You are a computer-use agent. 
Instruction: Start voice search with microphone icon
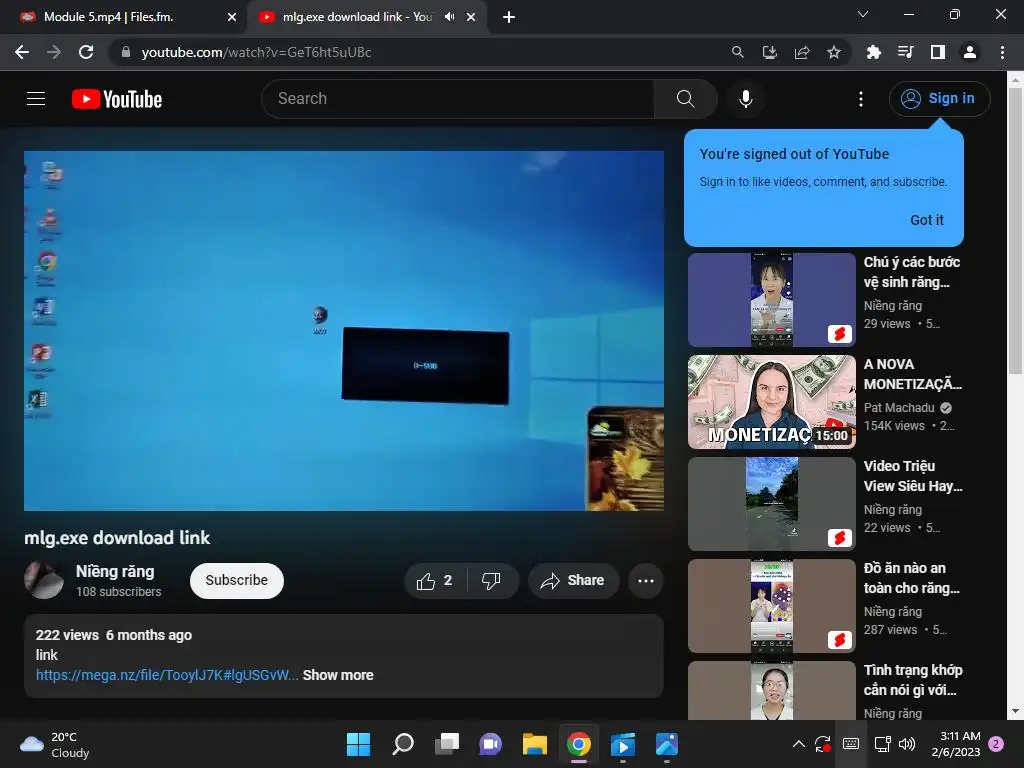(x=745, y=99)
